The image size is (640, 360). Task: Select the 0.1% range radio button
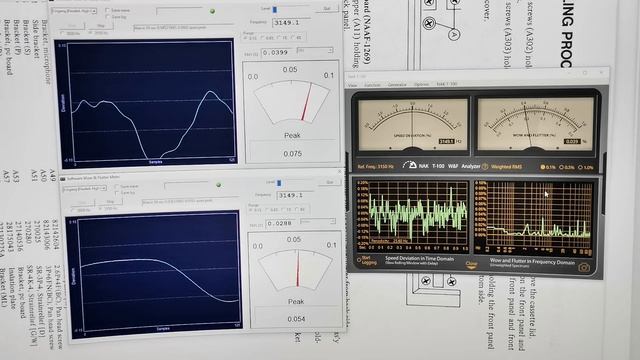point(543,167)
